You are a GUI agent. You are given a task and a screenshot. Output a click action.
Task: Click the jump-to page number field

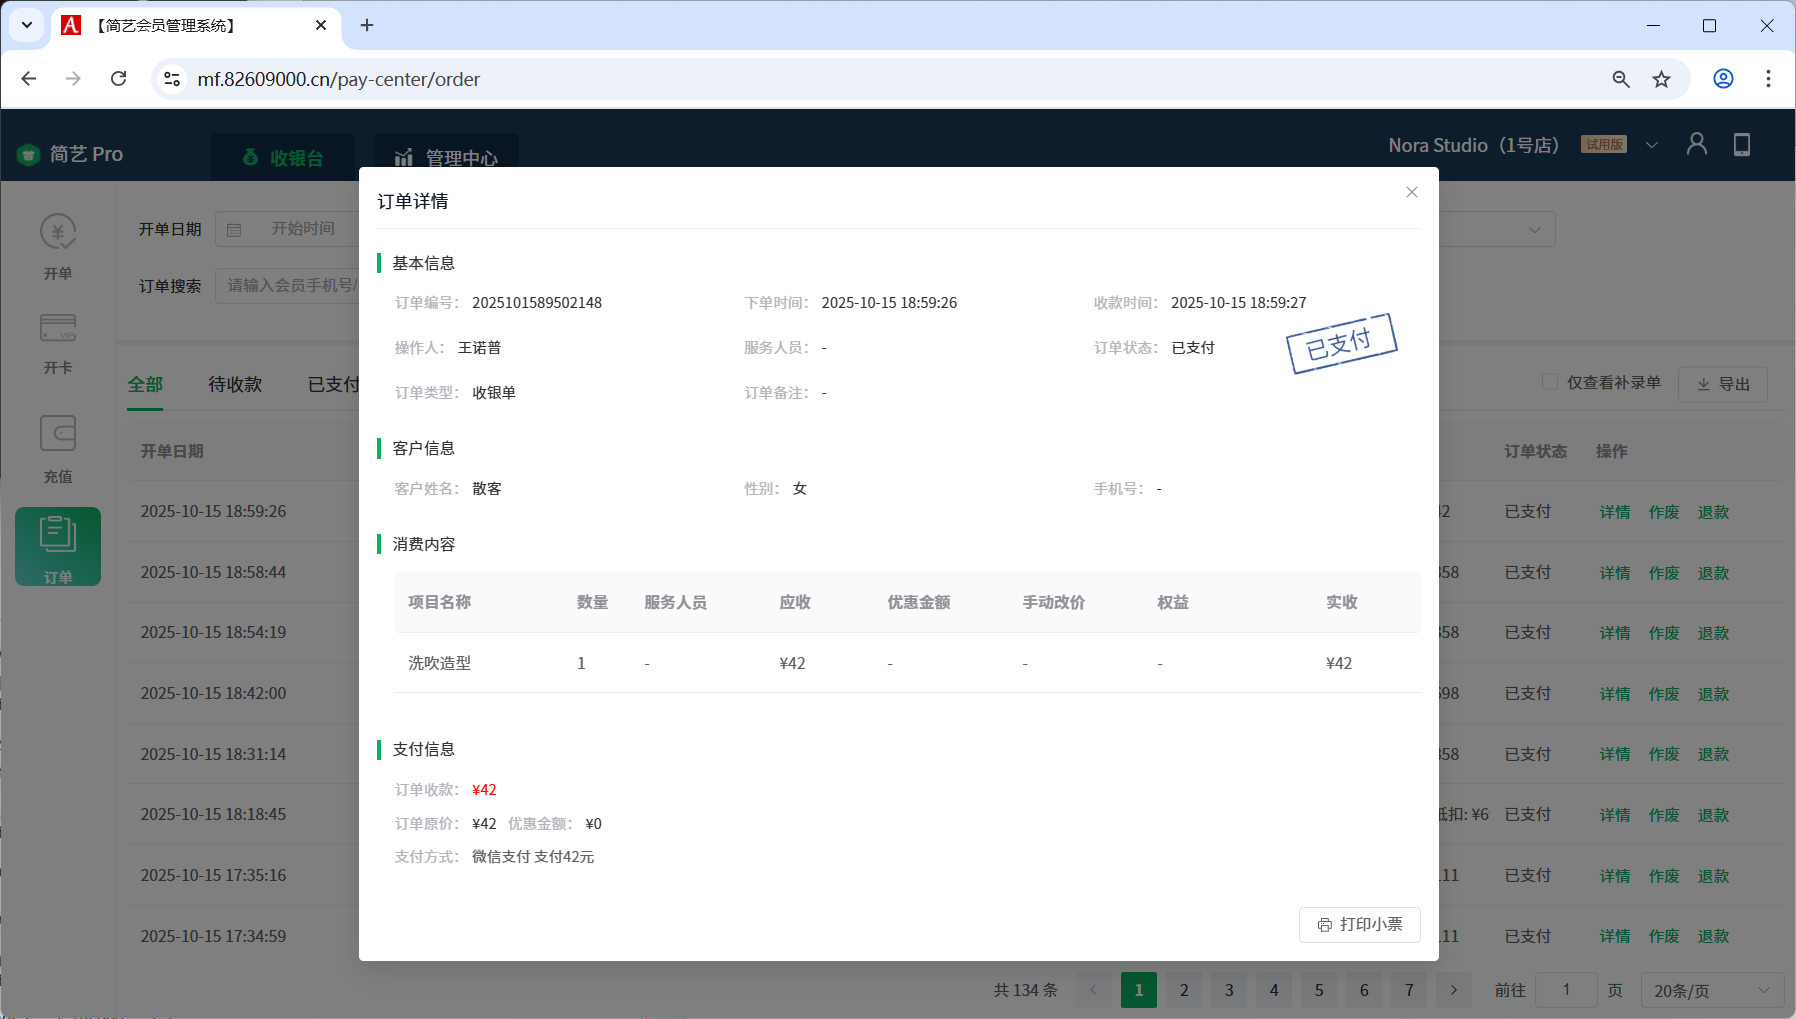coord(1565,990)
